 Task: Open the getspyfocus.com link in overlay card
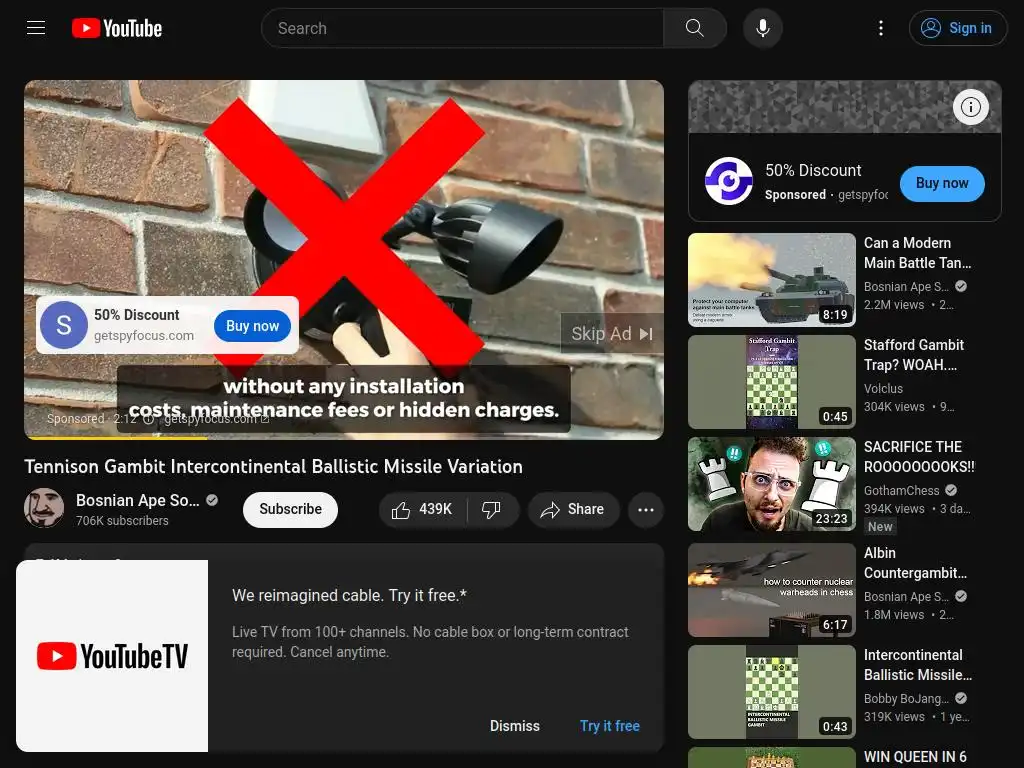click(144, 336)
